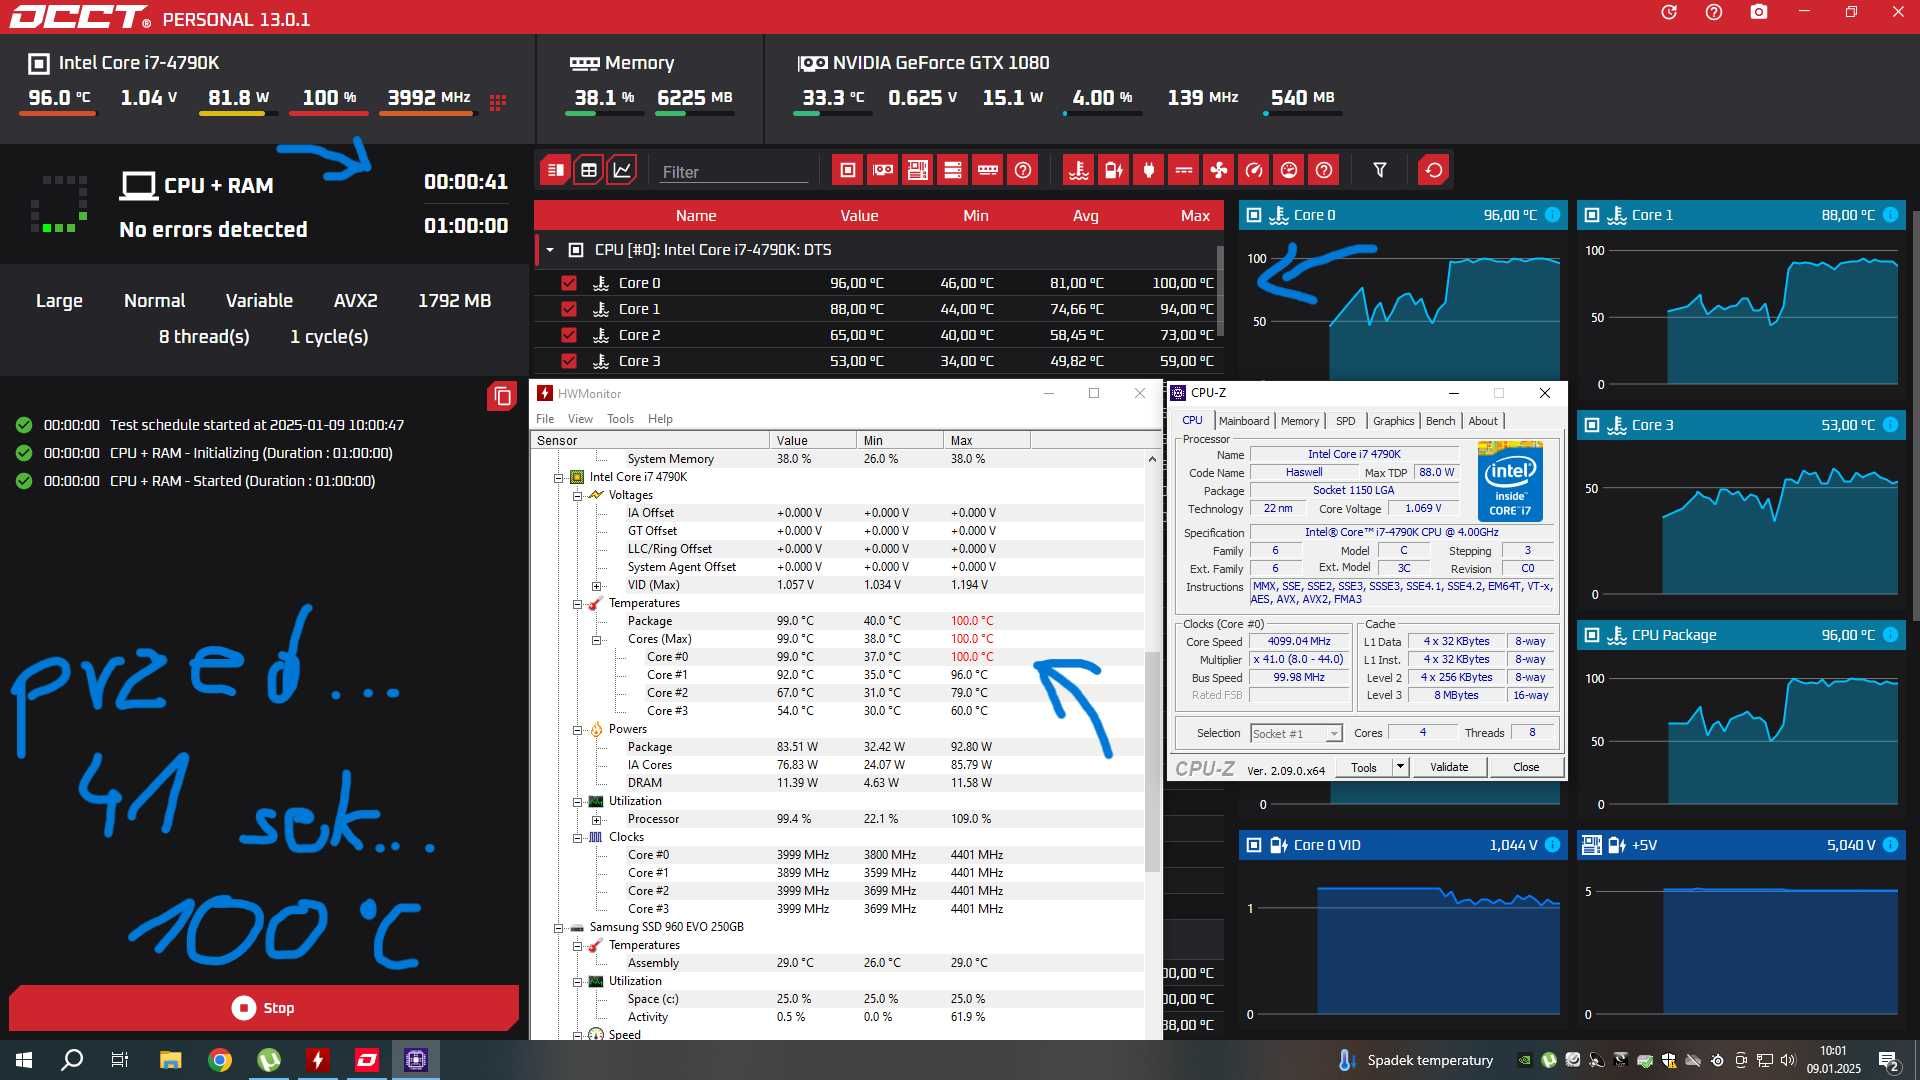
Task: Click the CPU core grid icon beside 3992 MHz
Action: click(x=498, y=101)
